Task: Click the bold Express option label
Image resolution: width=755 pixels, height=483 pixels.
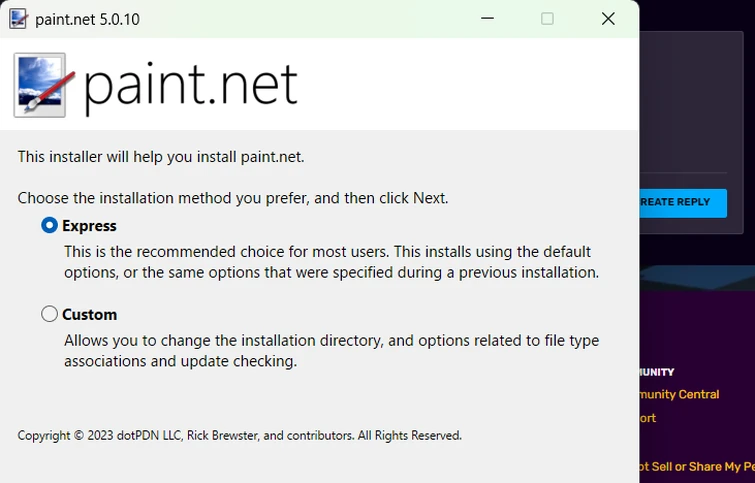Action: click(89, 226)
